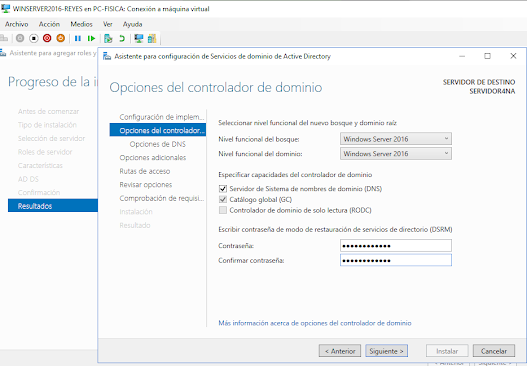
Task: Click Confirmación in roles wizard
Action: (x=39, y=192)
